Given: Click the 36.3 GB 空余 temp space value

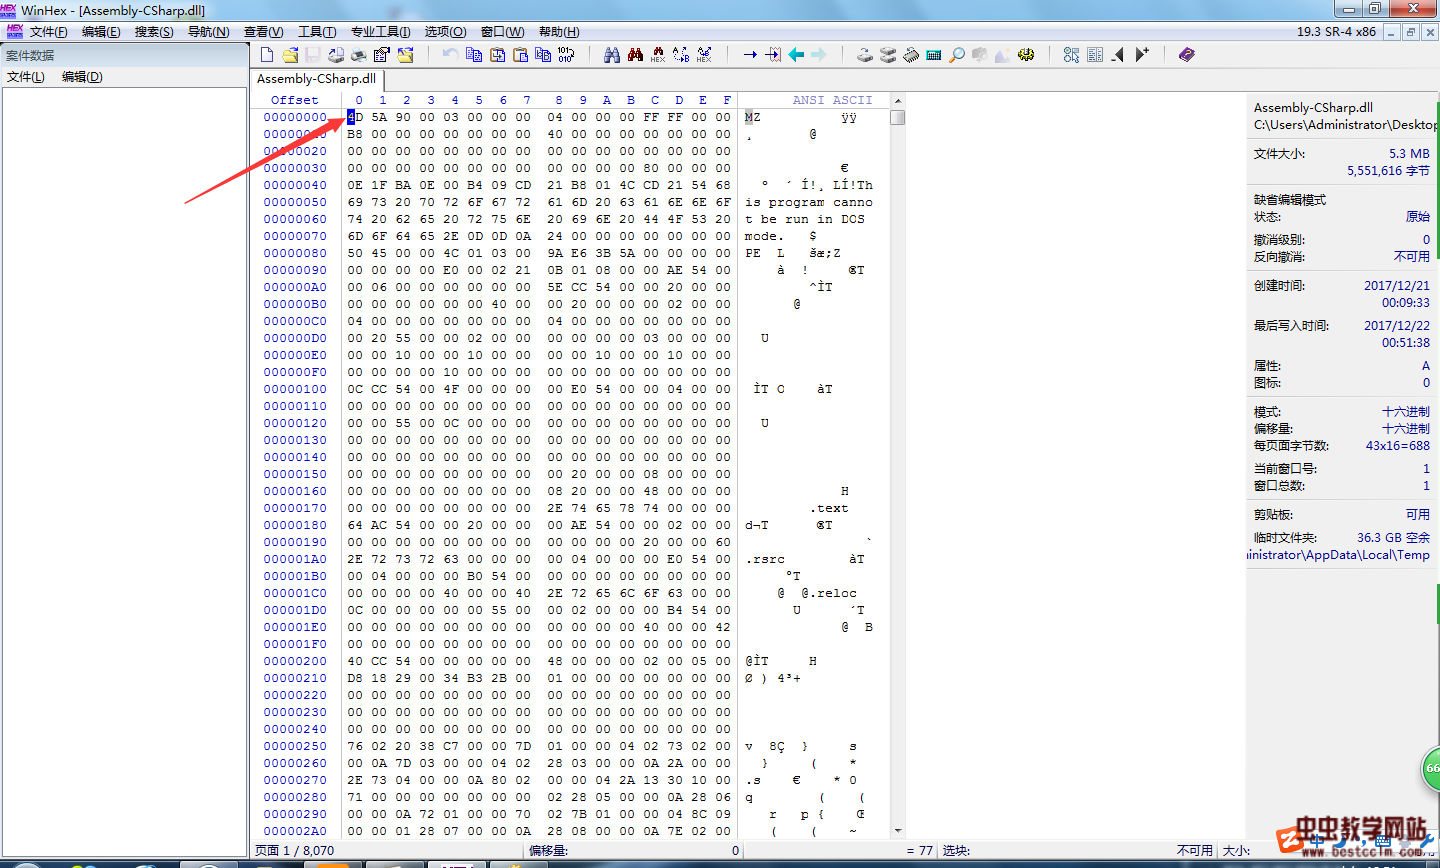Looking at the screenshot, I should tap(1393, 538).
